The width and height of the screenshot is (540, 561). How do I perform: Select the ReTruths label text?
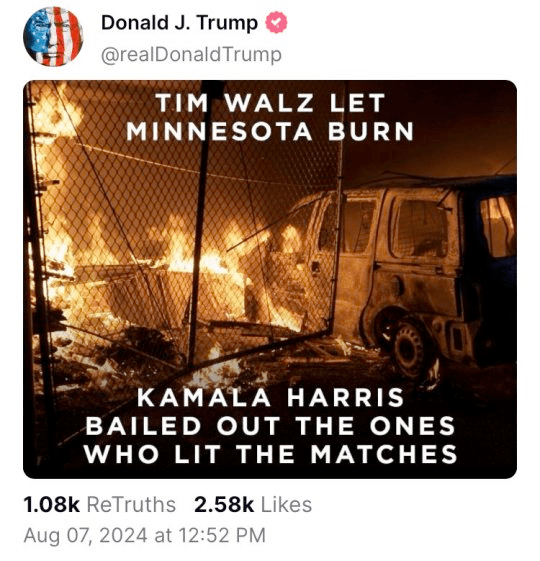coord(131,505)
